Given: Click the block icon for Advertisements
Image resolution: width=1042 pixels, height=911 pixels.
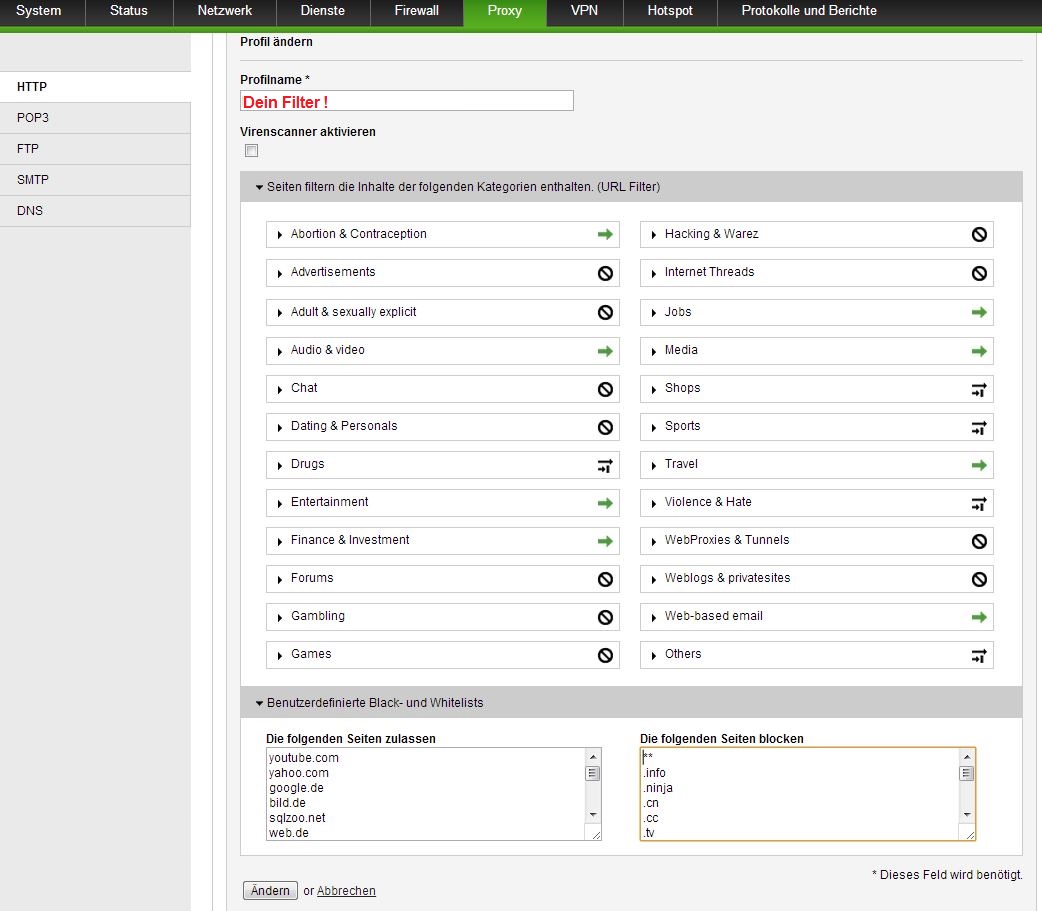Looking at the screenshot, I should point(605,273).
